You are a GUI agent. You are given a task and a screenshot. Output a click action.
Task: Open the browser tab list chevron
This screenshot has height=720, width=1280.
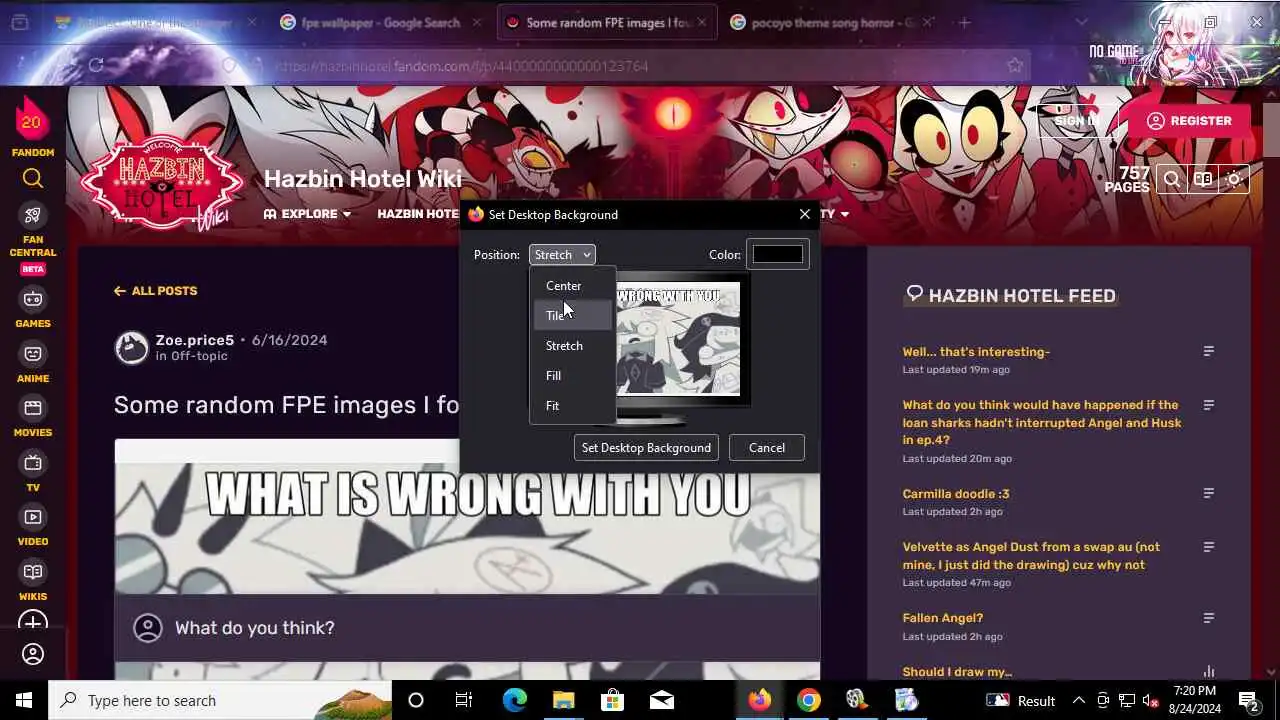1081,22
